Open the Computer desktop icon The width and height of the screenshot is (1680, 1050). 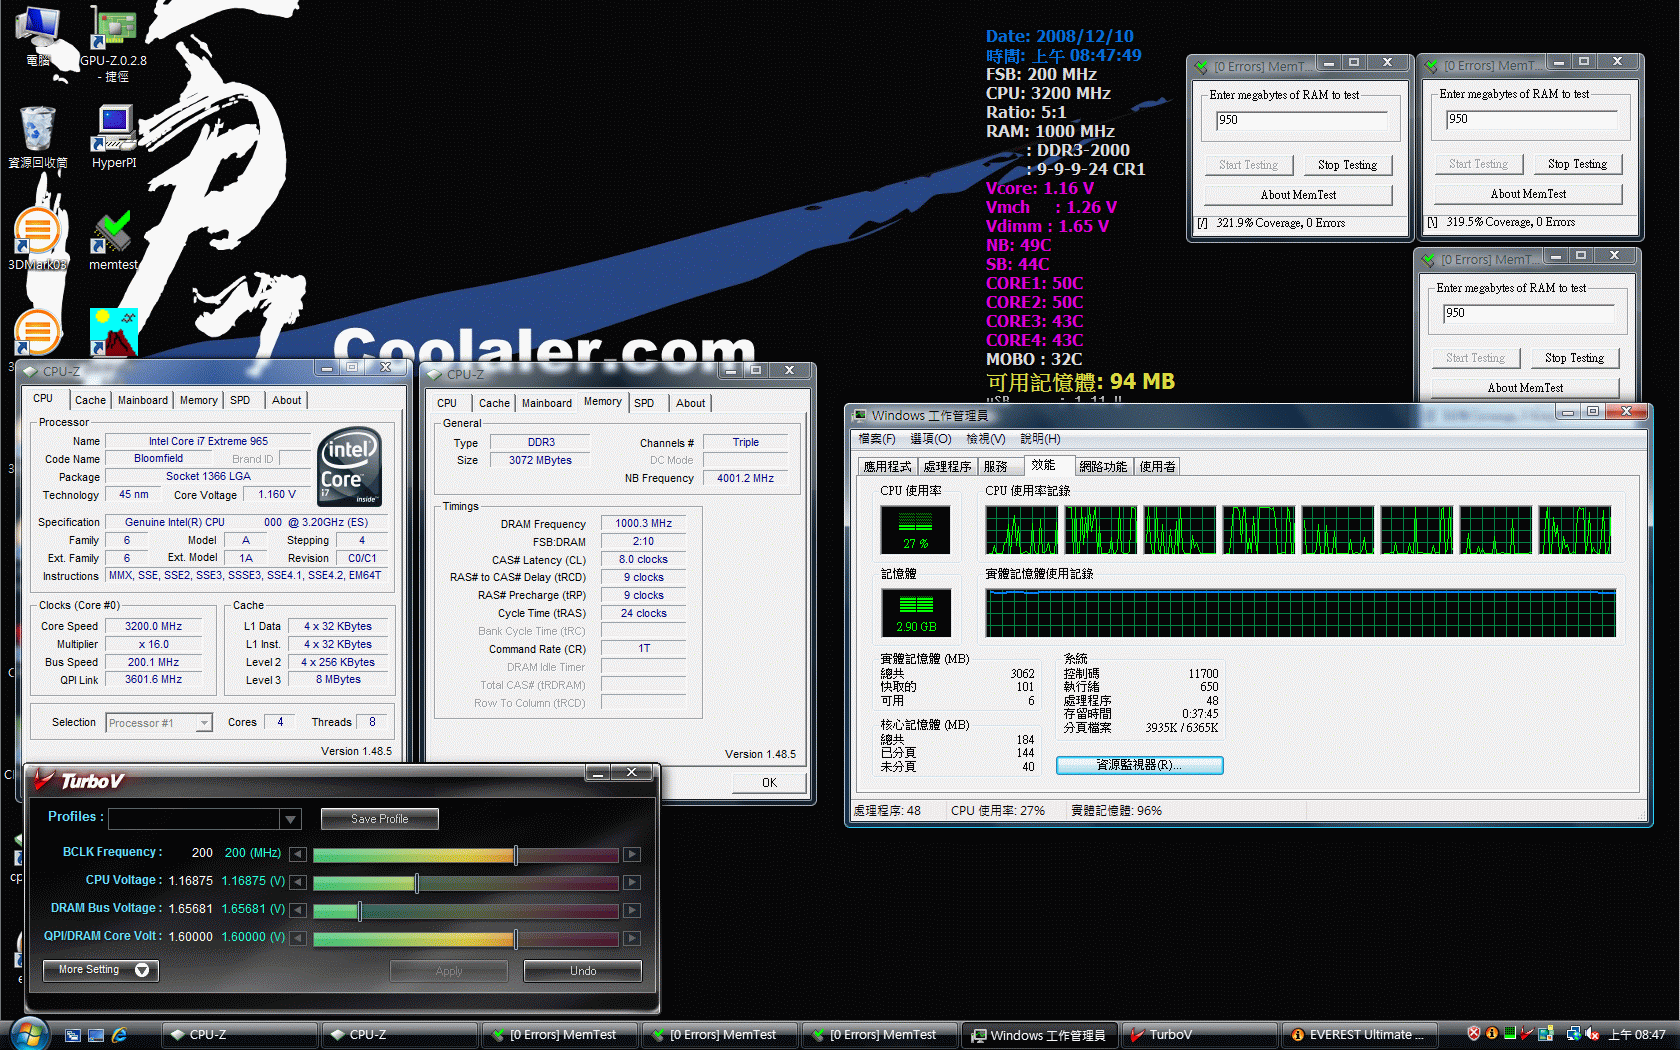(38, 36)
